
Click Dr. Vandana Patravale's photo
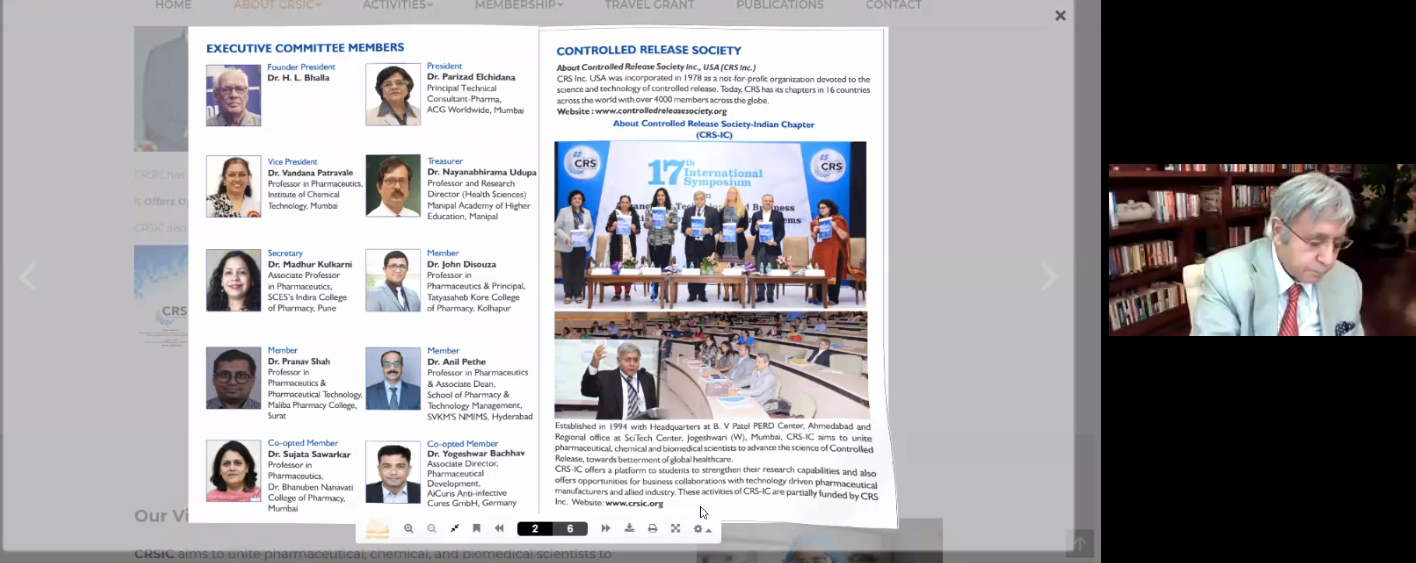[x=233, y=186]
